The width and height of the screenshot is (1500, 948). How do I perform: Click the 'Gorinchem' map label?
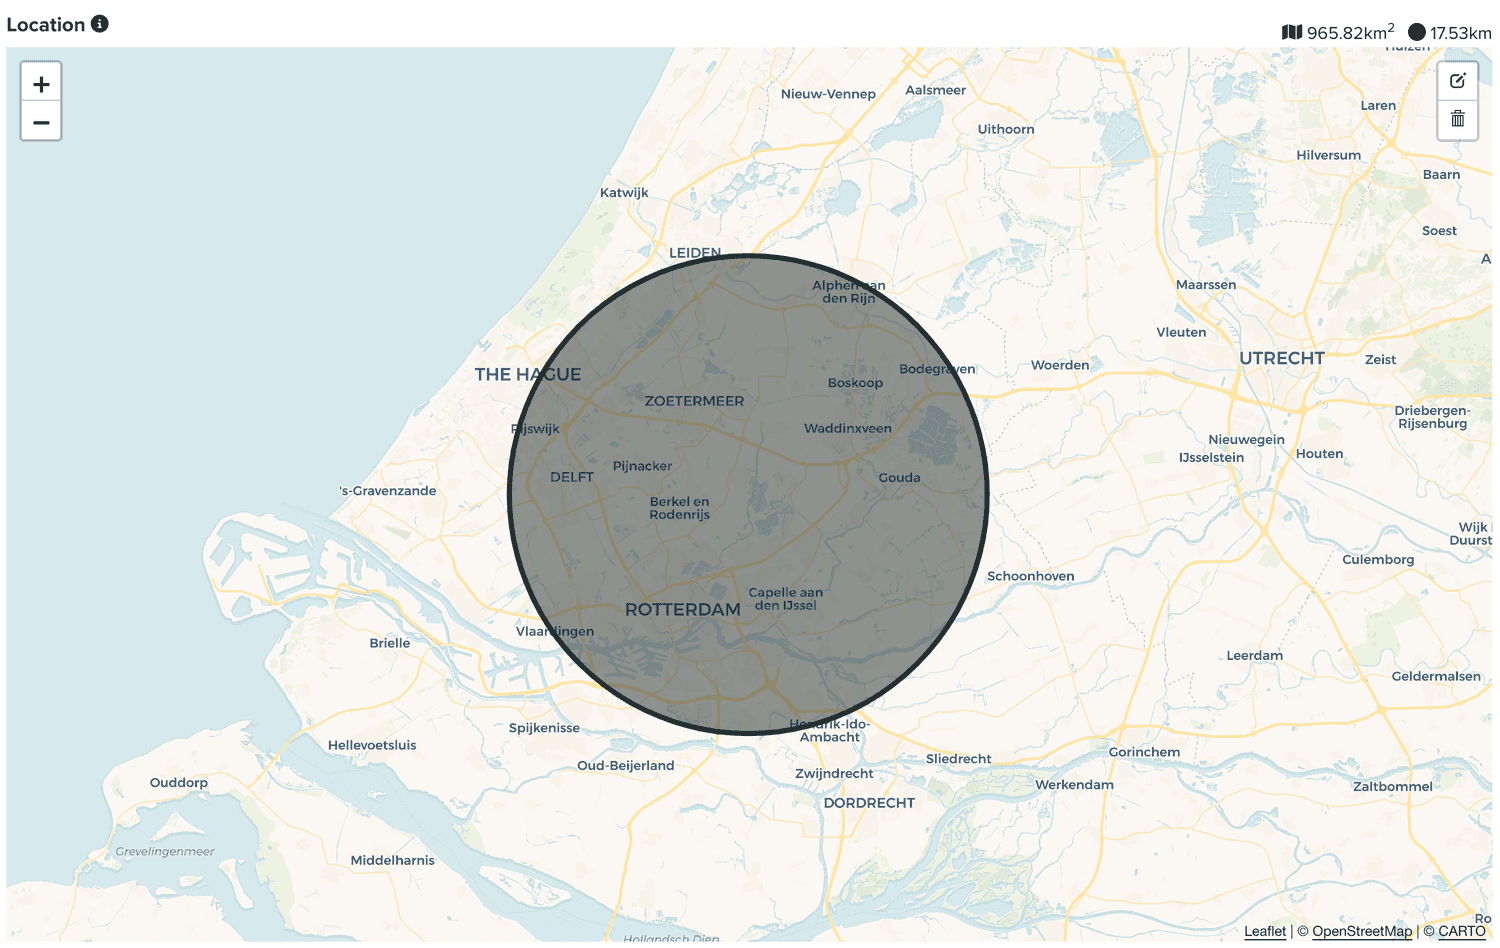[1144, 752]
